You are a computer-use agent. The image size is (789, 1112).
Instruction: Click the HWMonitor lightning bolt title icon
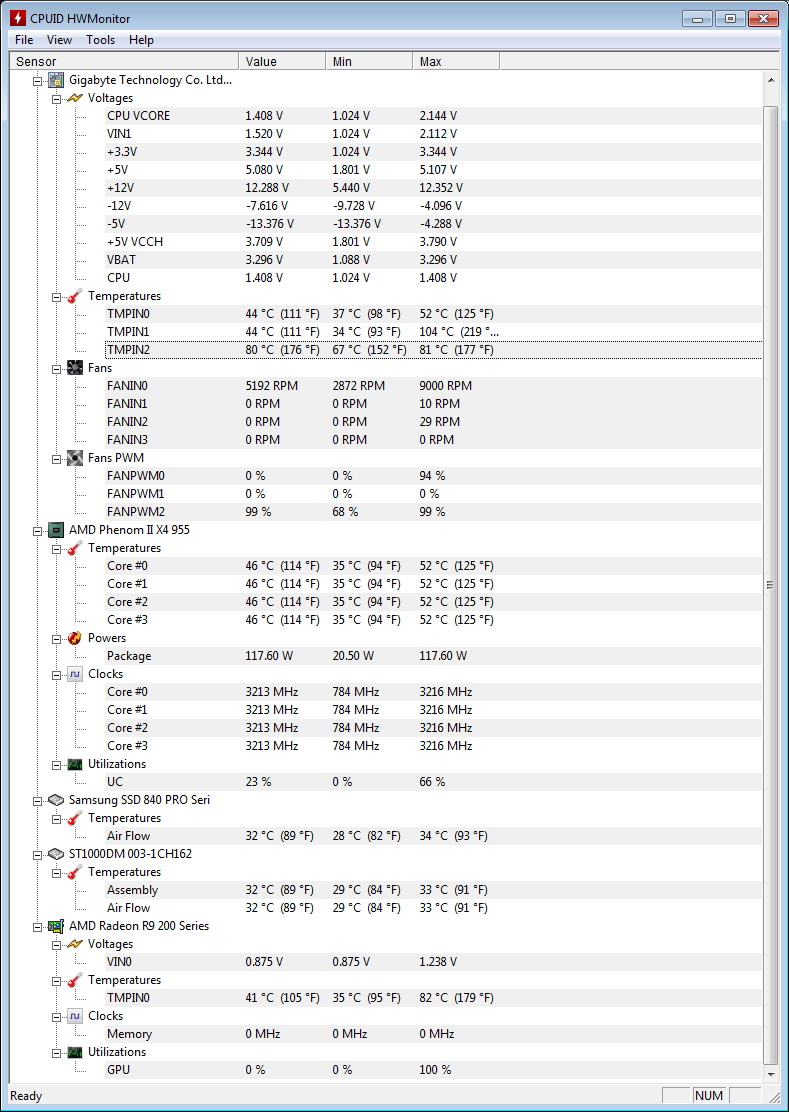tap(17, 18)
